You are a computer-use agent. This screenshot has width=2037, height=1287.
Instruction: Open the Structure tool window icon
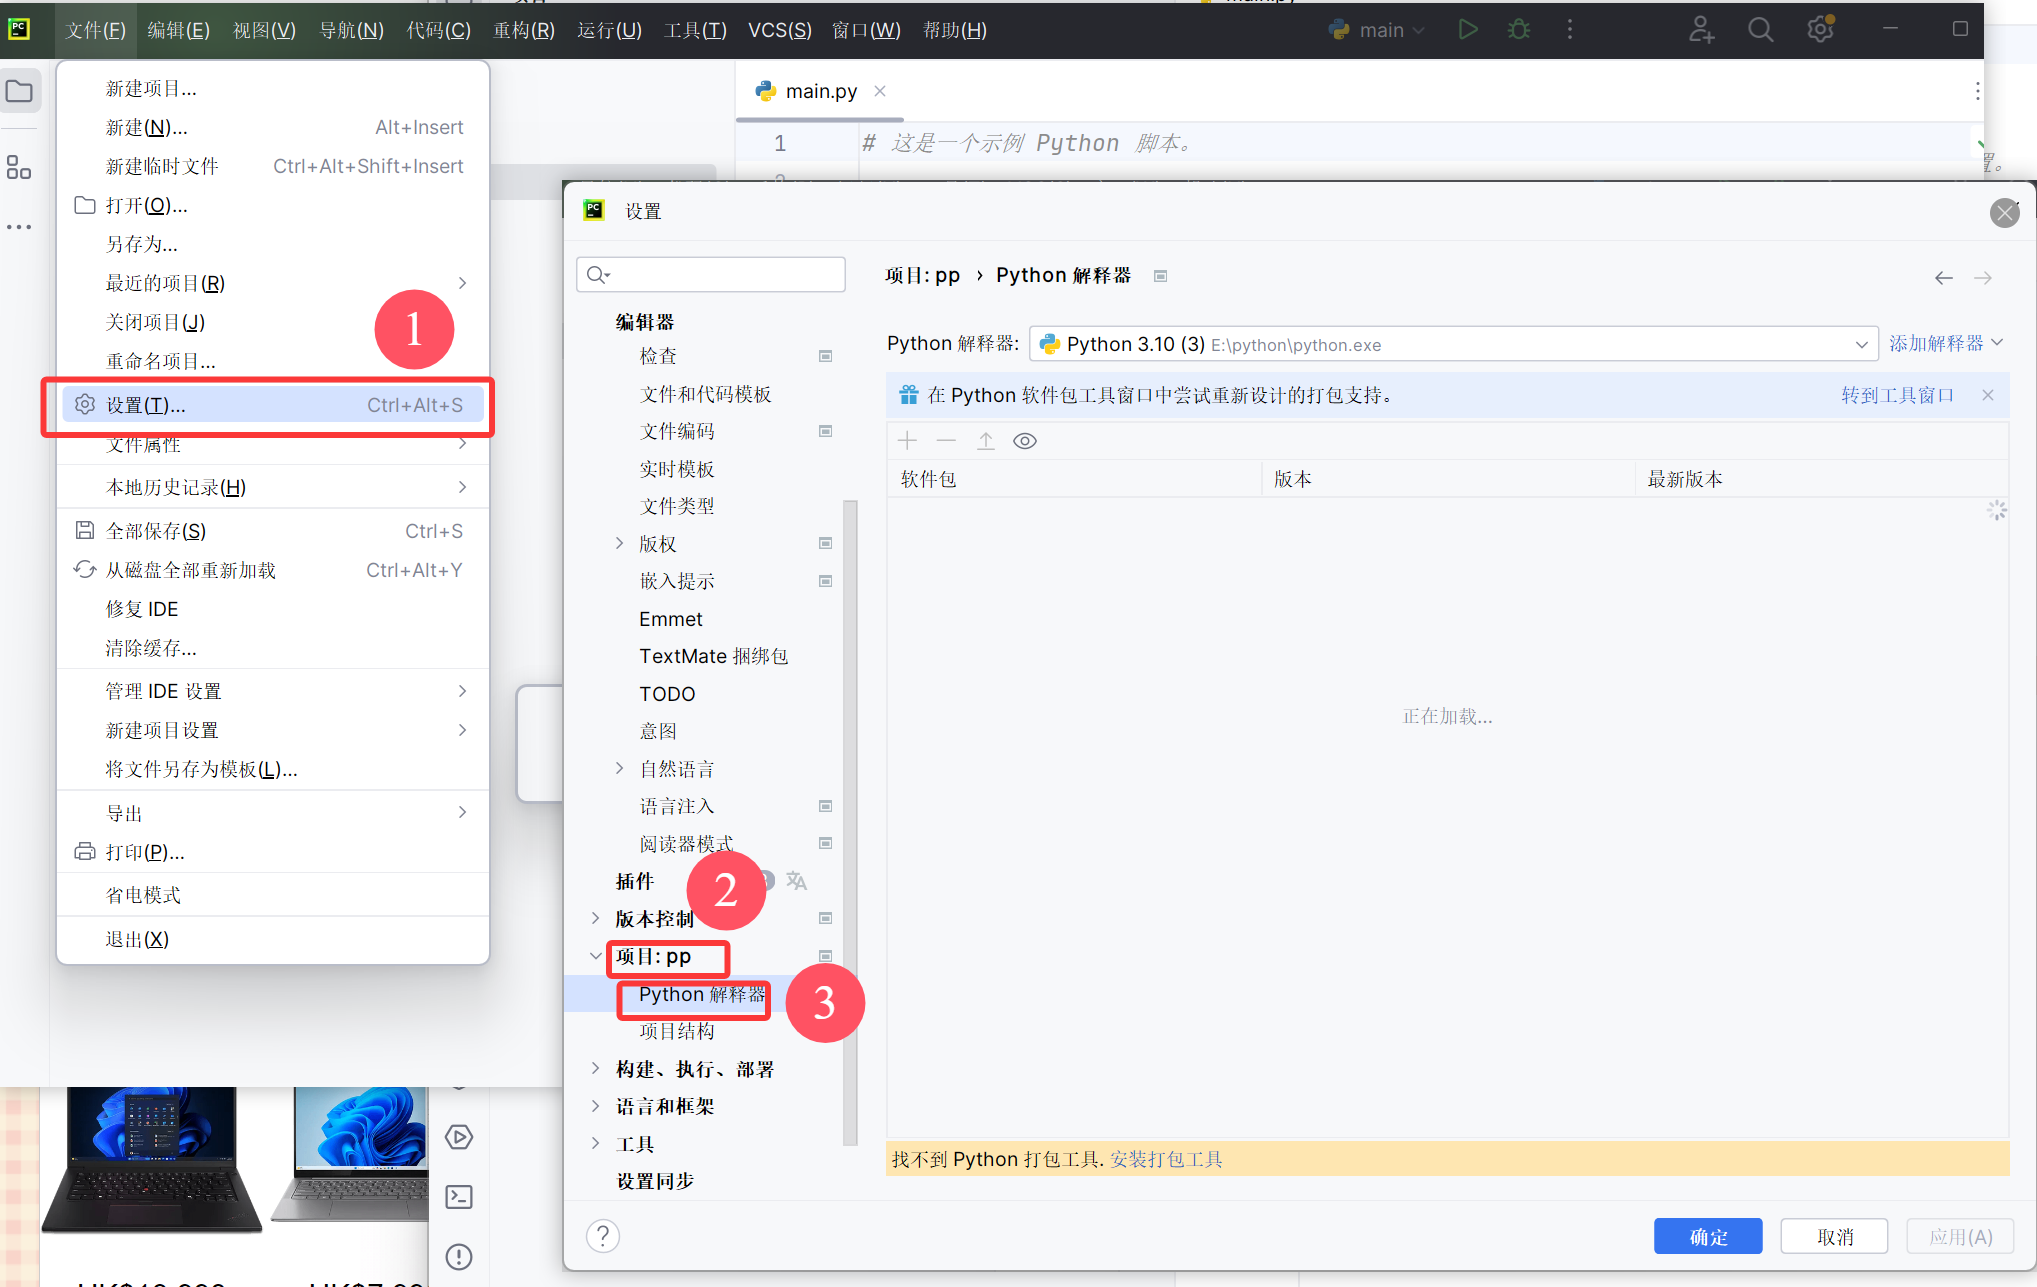click(19, 167)
